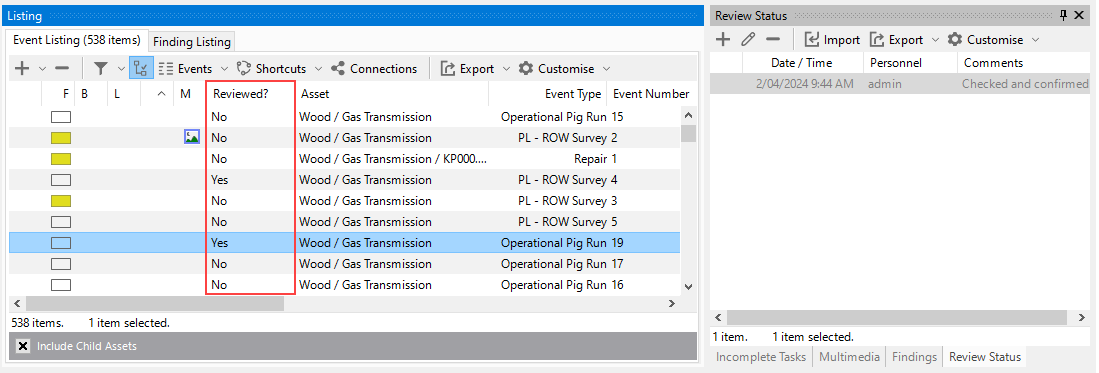Switch to the Event Listing tab
This screenshot has height=373, width=1099.
(77, 41)
